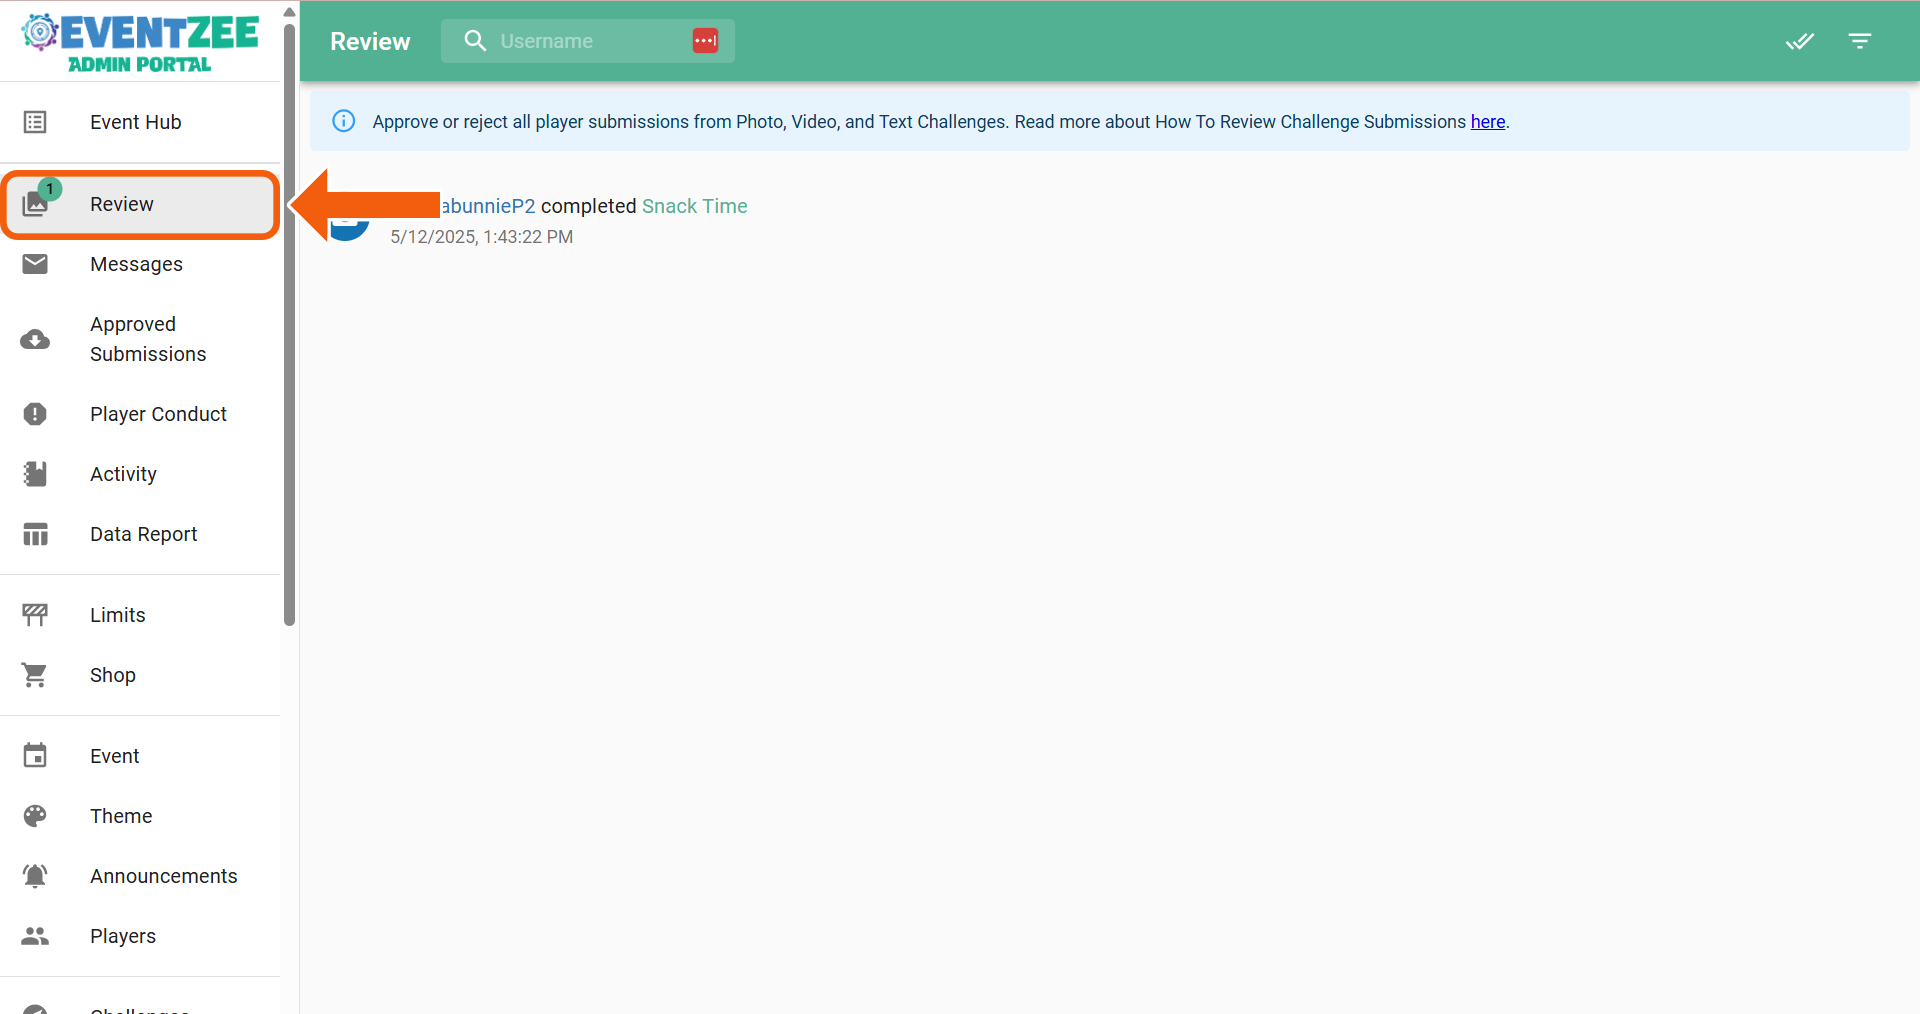Open Event settings page

click(x=140, y=756)
